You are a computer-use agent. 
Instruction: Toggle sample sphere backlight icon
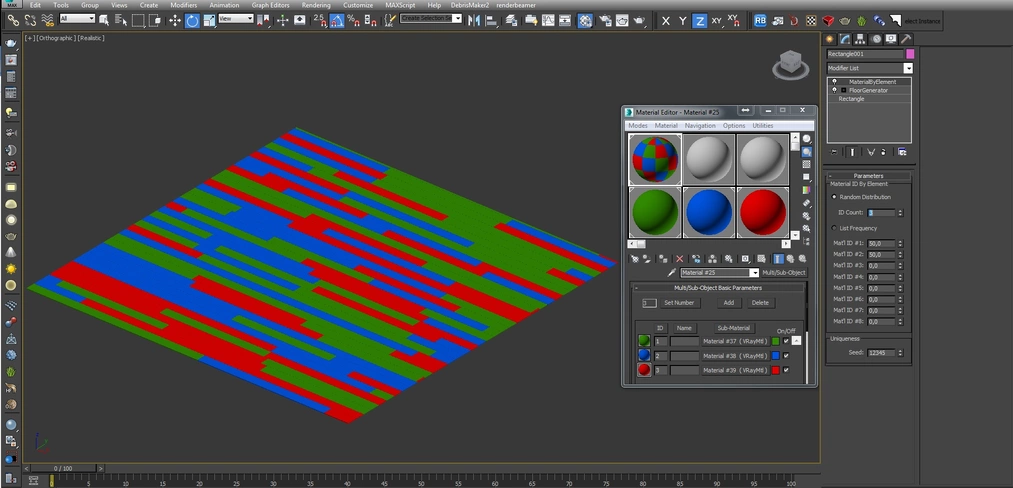[x=806, y=152]
